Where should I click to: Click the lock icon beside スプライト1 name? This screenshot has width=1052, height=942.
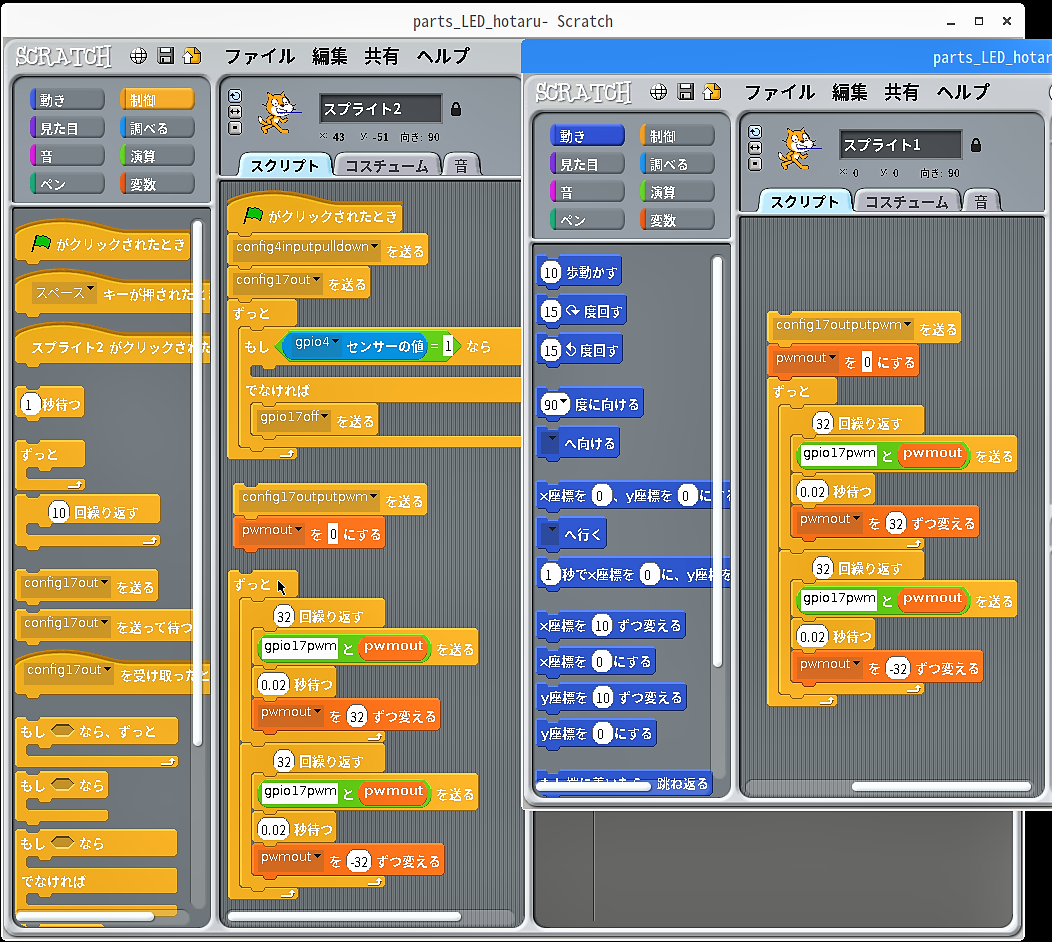(976, 145)
